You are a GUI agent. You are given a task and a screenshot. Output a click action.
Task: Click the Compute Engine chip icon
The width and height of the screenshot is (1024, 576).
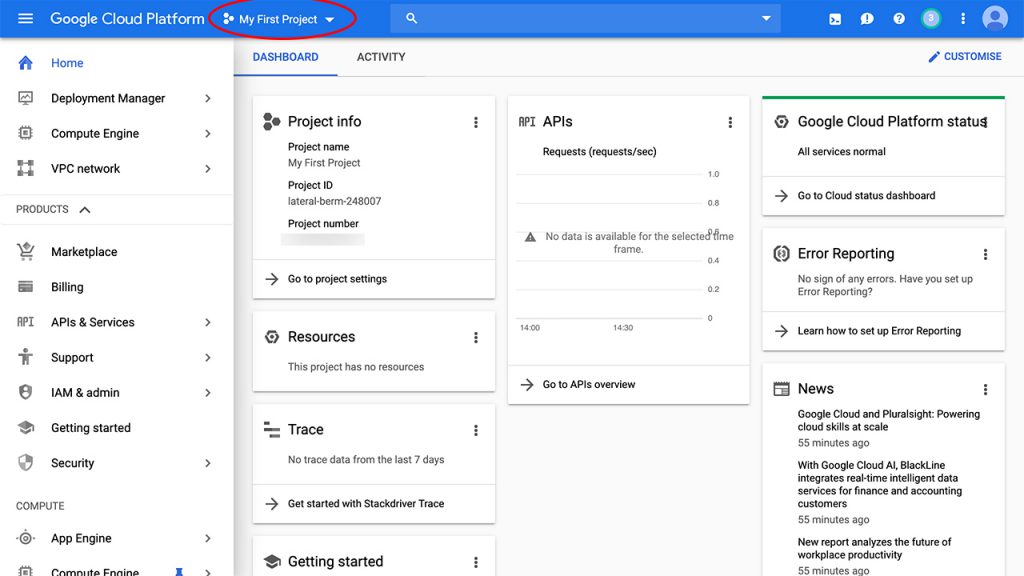tap(25, 133)
